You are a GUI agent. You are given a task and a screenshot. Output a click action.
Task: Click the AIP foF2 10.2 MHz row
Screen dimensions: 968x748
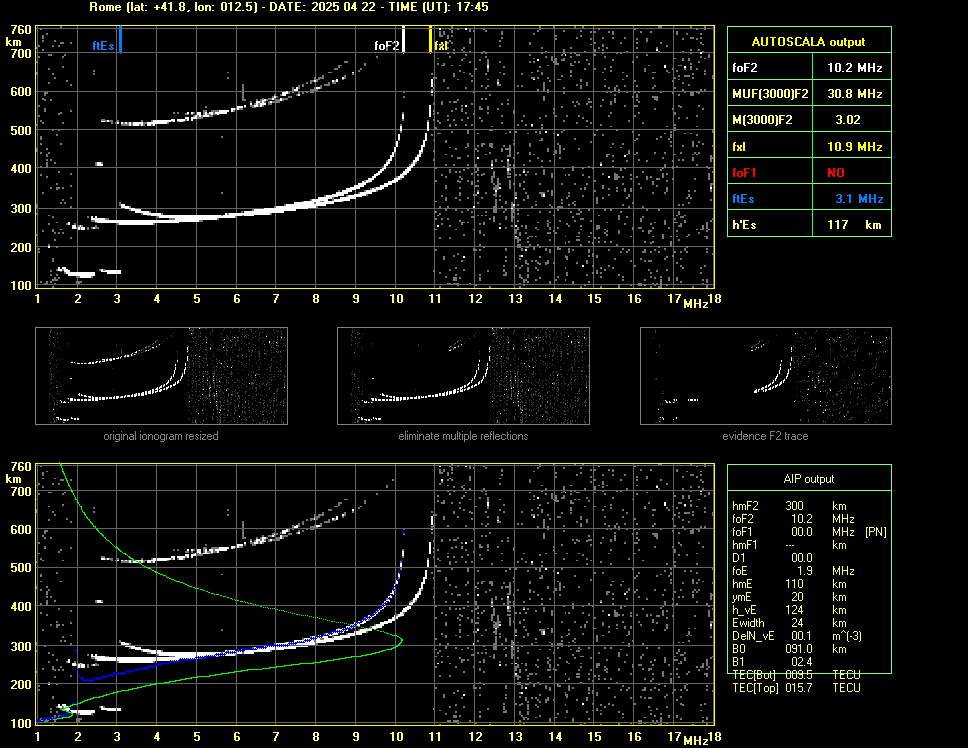click(793, 518)
